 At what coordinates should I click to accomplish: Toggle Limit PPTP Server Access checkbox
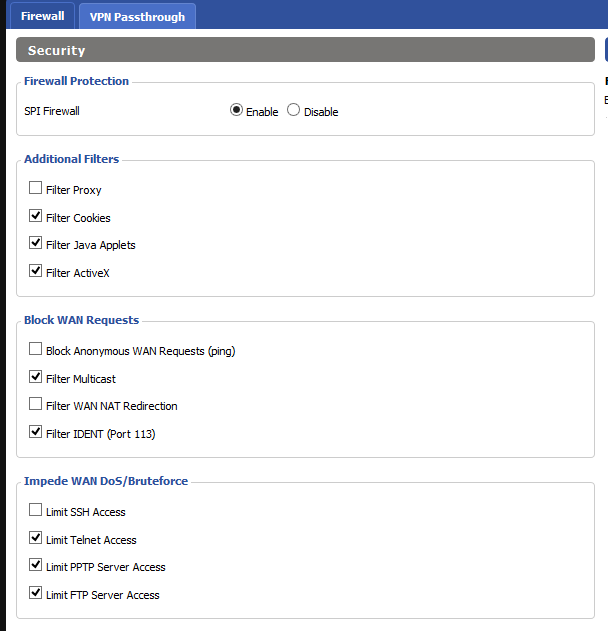36,566
